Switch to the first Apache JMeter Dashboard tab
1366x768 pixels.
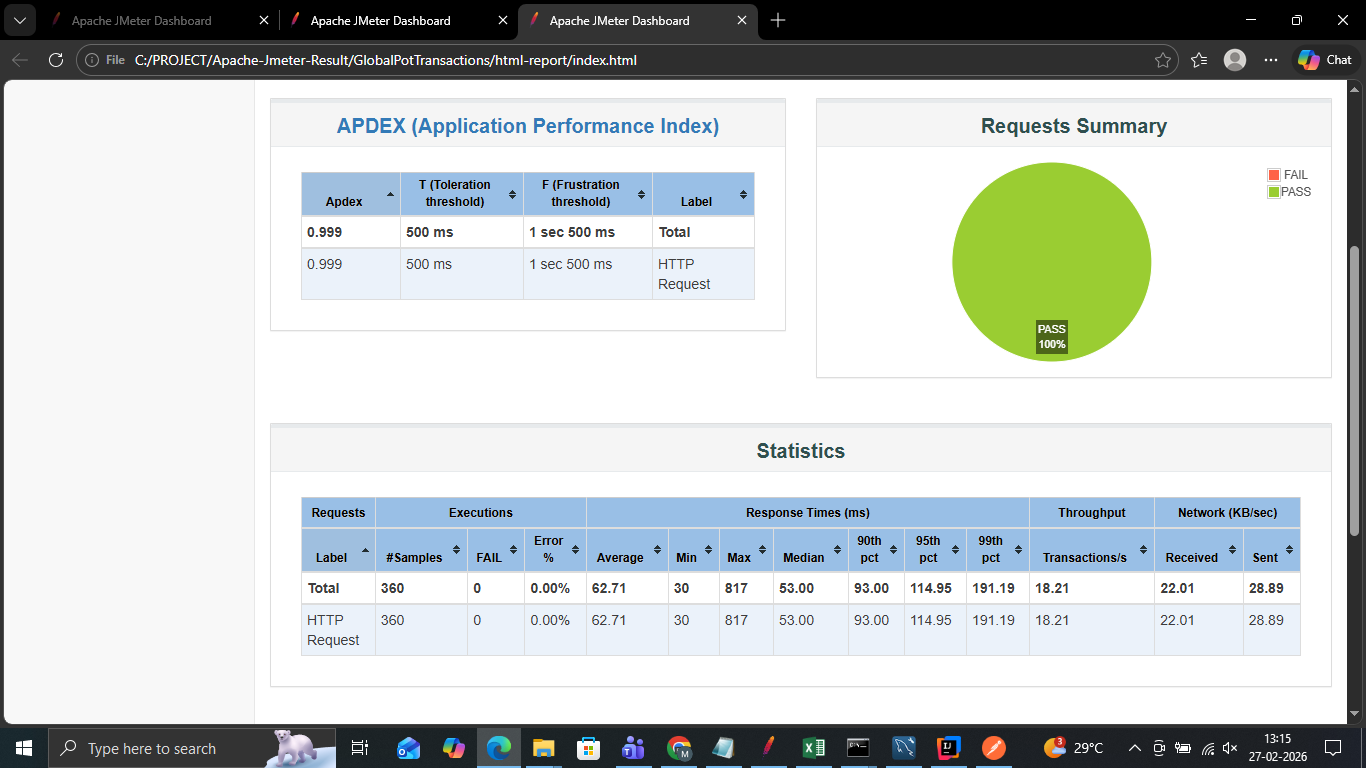tap(141, 20)
